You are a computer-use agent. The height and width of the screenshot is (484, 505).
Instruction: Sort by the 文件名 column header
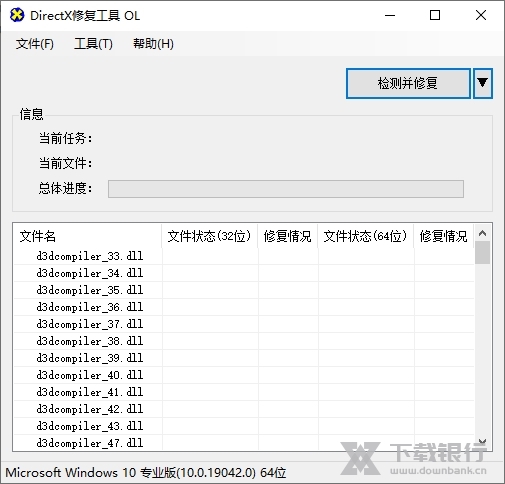[x=87, y=236]
